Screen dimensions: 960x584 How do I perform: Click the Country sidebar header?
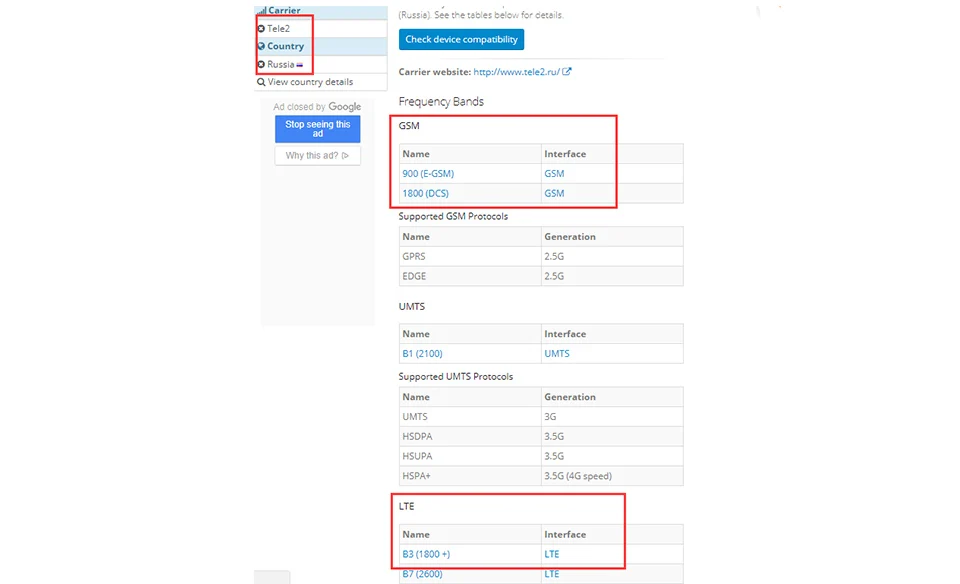pos(321,46)
